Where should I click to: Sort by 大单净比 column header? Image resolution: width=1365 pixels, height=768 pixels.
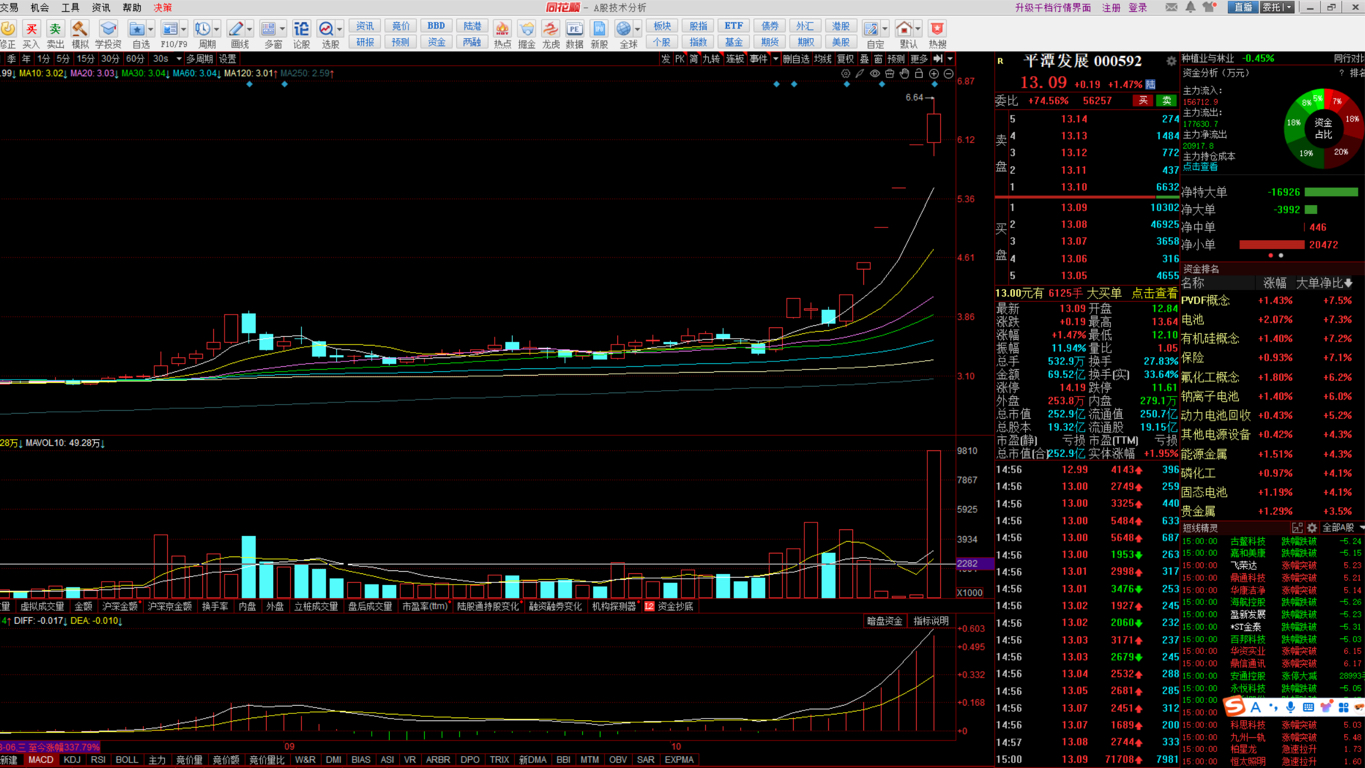click(x=1325, y=283)
